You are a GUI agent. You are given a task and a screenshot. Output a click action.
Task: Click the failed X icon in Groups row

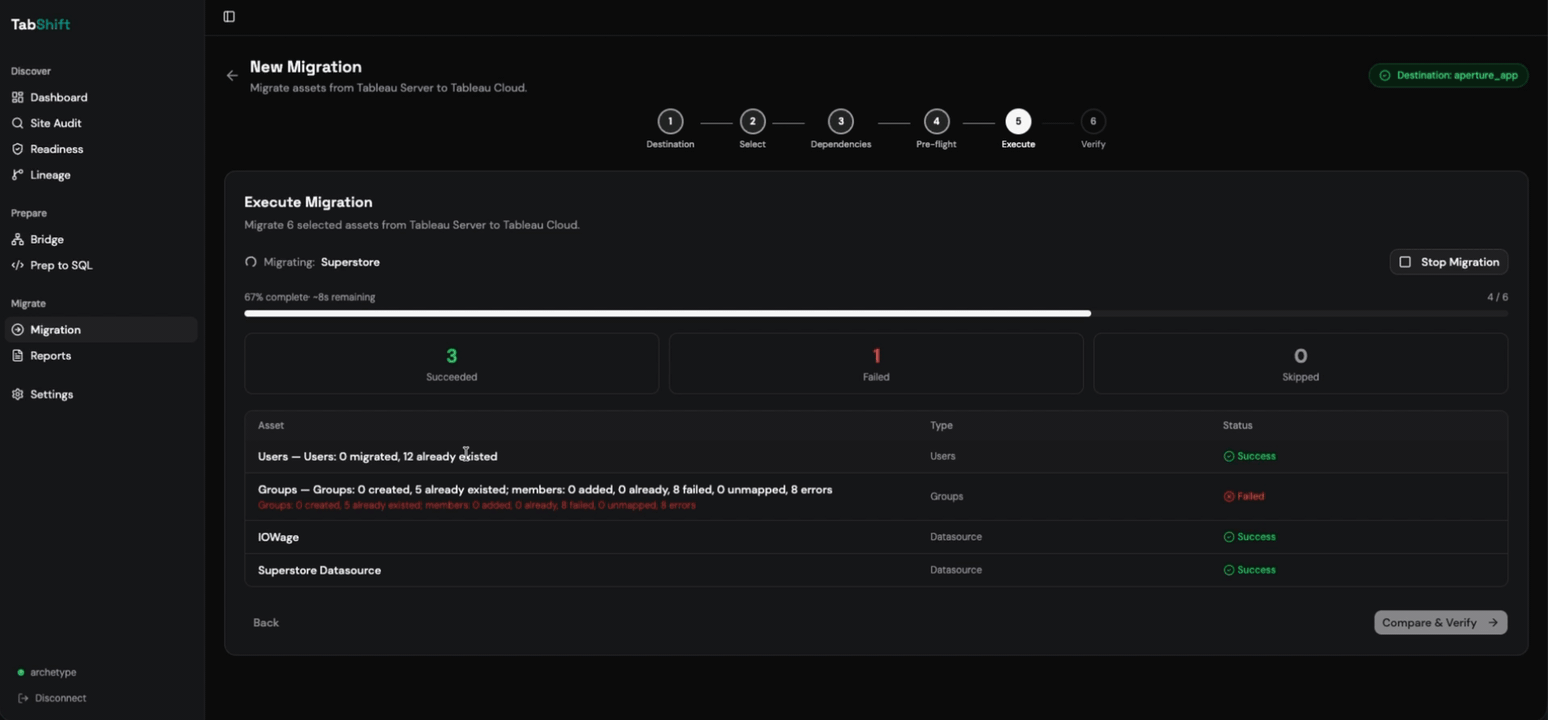pyautogui.click(x=1229, y=496)
